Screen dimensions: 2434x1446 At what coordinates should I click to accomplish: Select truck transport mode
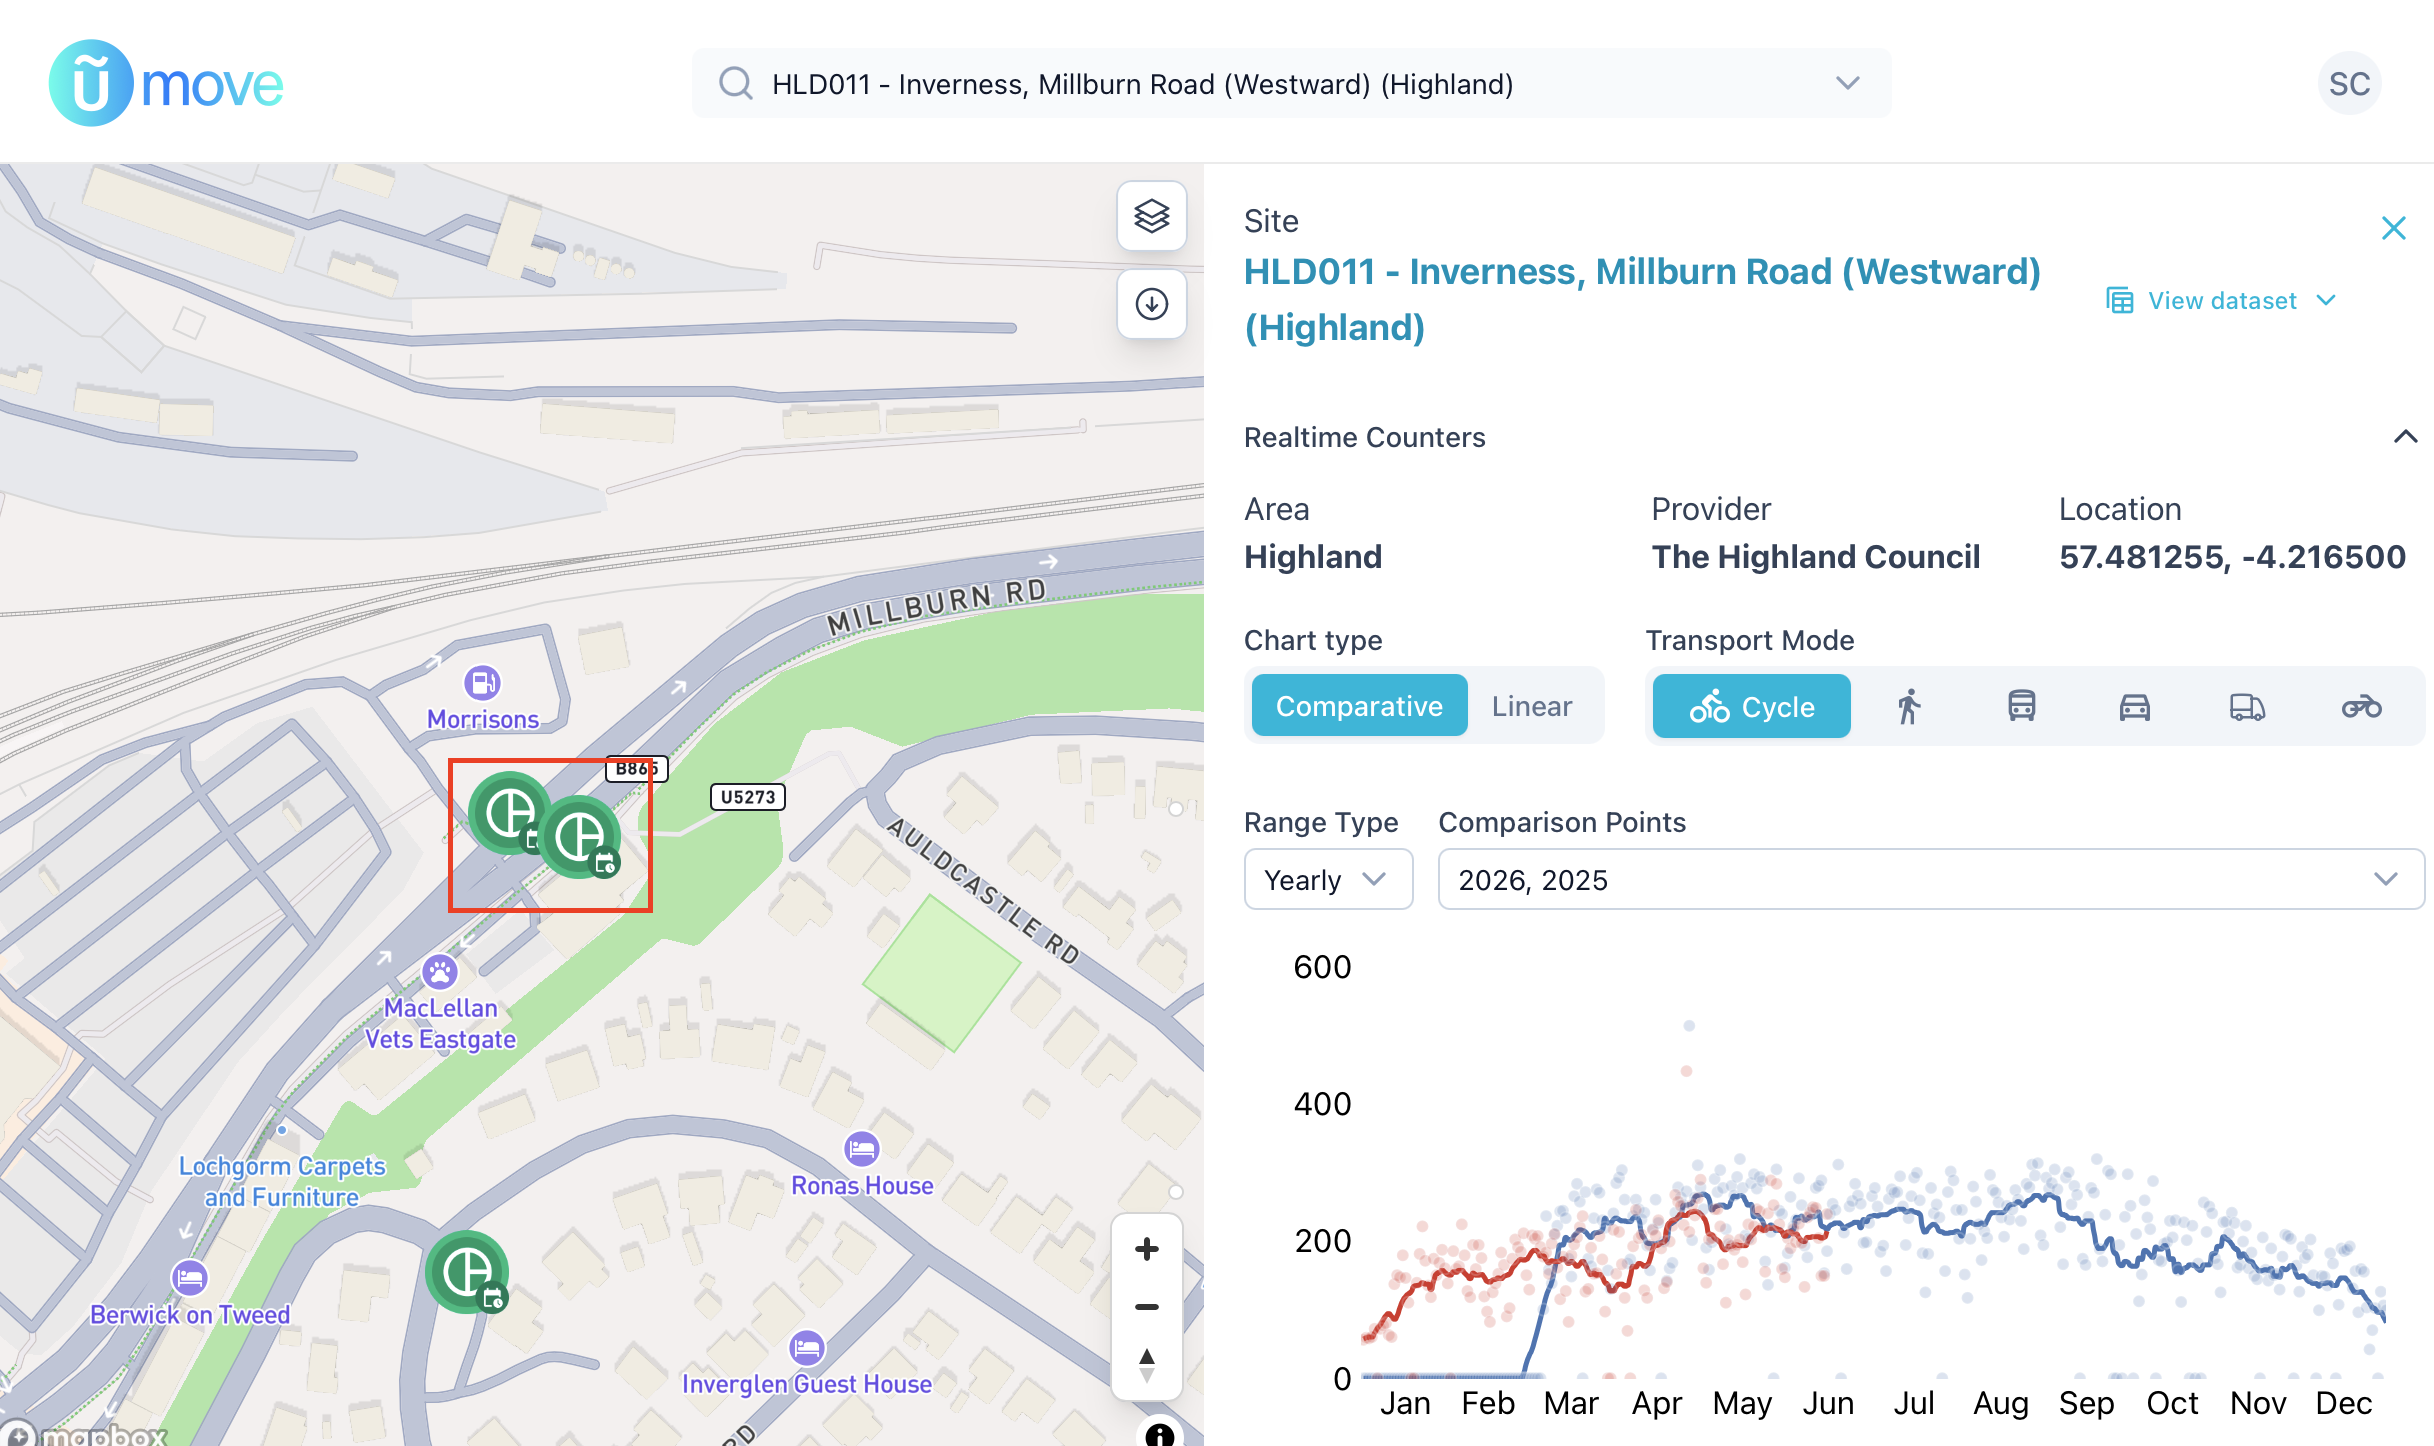2247,706
